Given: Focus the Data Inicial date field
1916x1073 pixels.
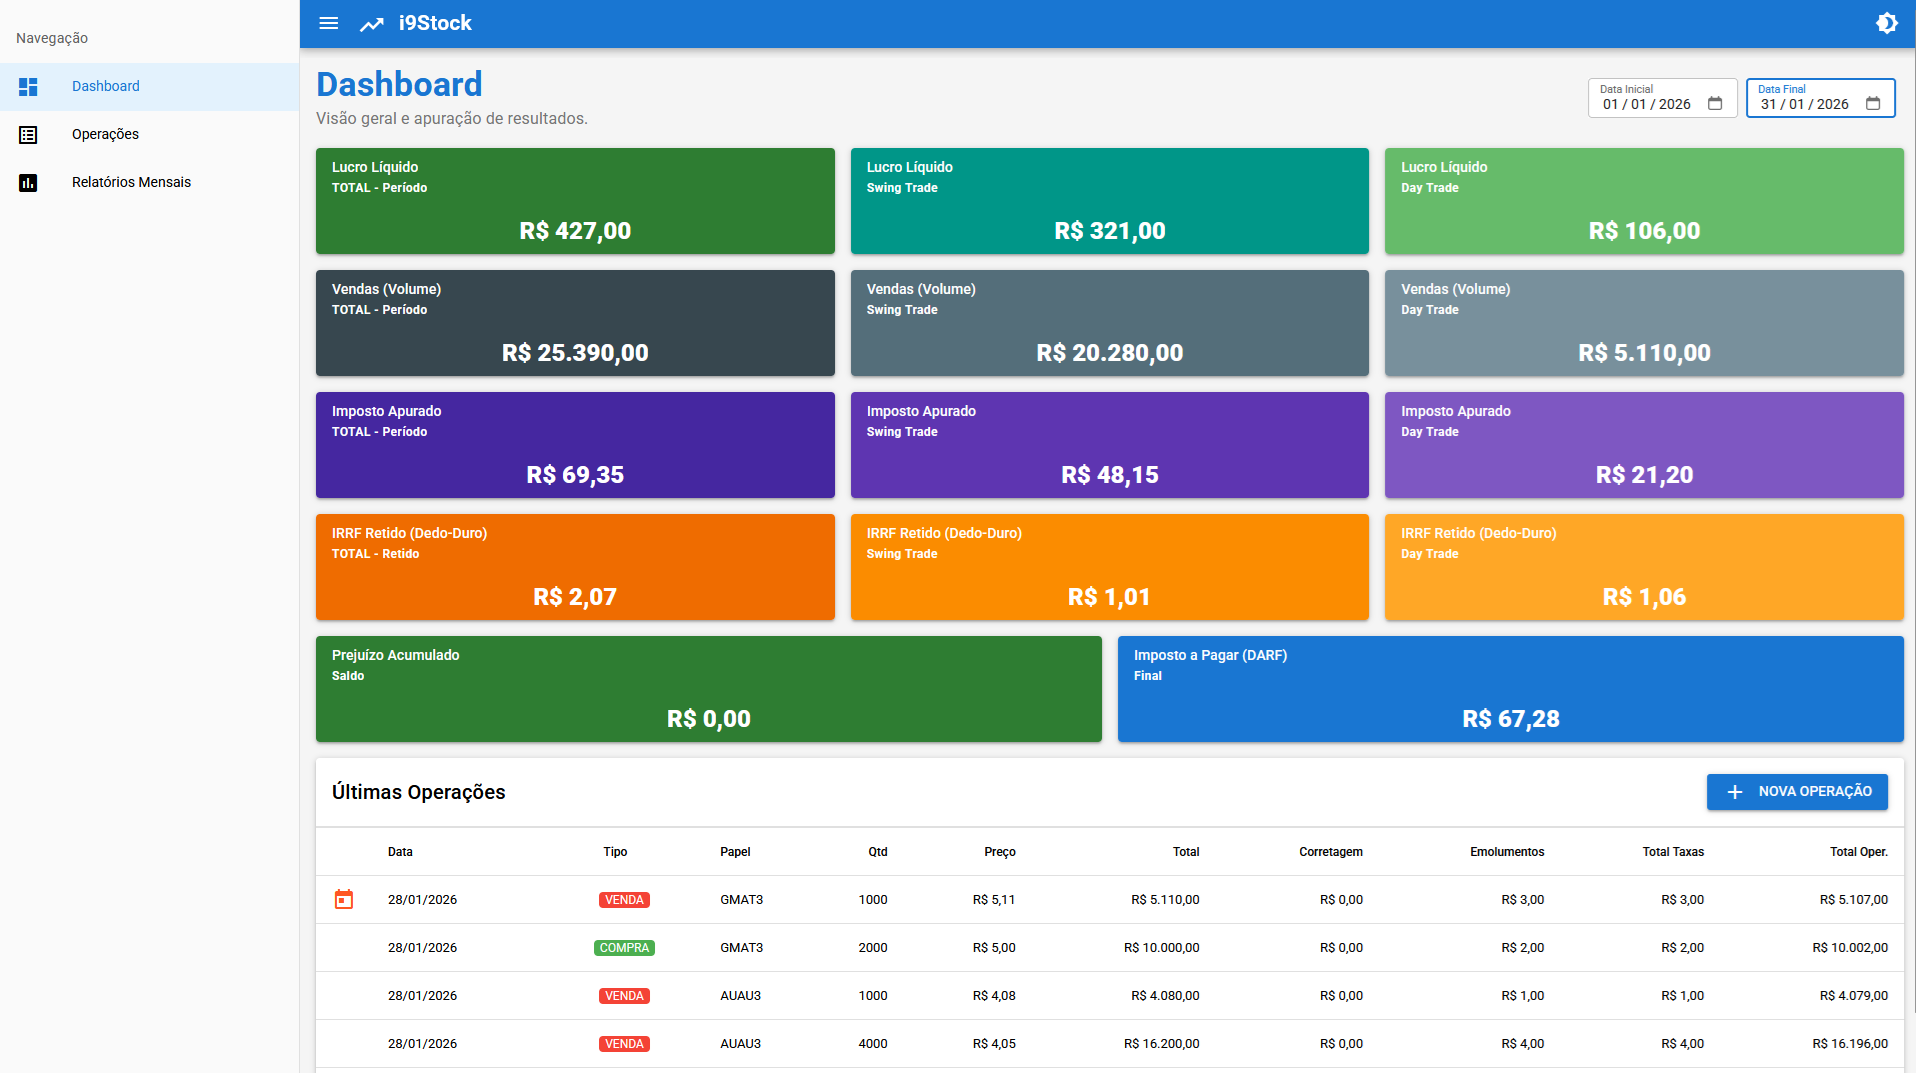Looking at the screenshot, I should [x=1663, y=98].
